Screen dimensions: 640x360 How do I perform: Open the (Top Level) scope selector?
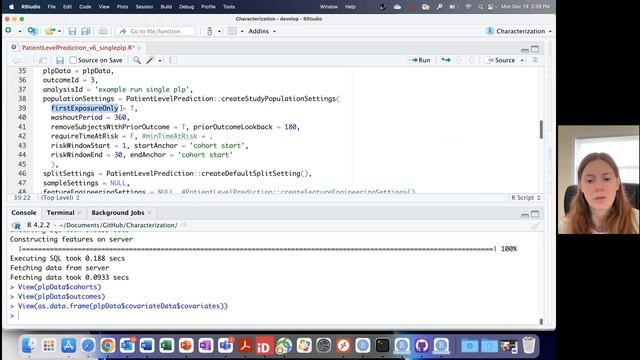tap(60, 198)
